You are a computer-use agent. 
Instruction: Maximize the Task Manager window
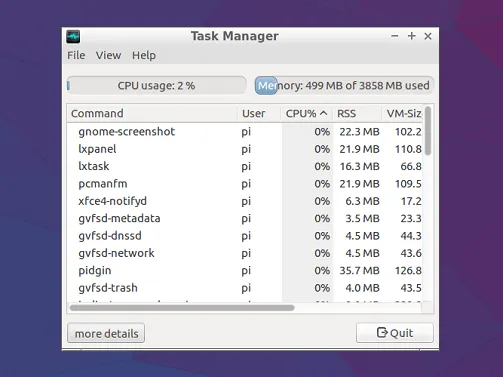(412, 36)
